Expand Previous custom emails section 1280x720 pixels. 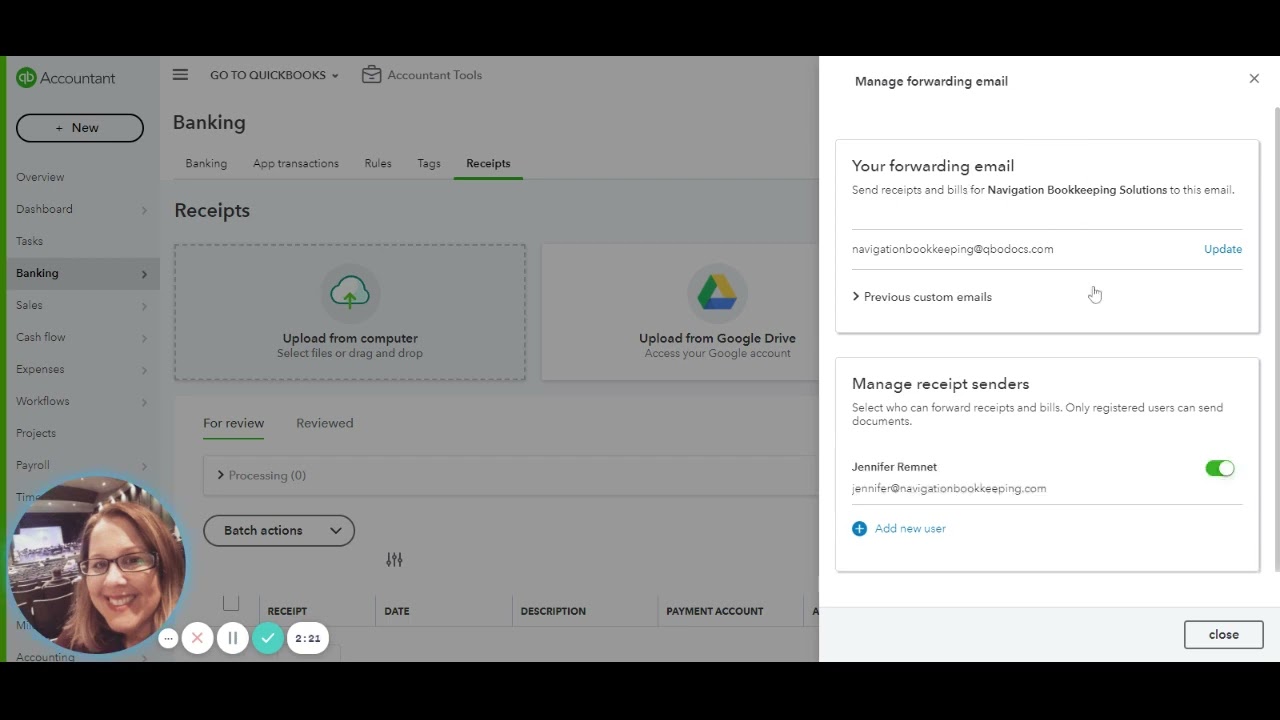(x=922, y=297)
